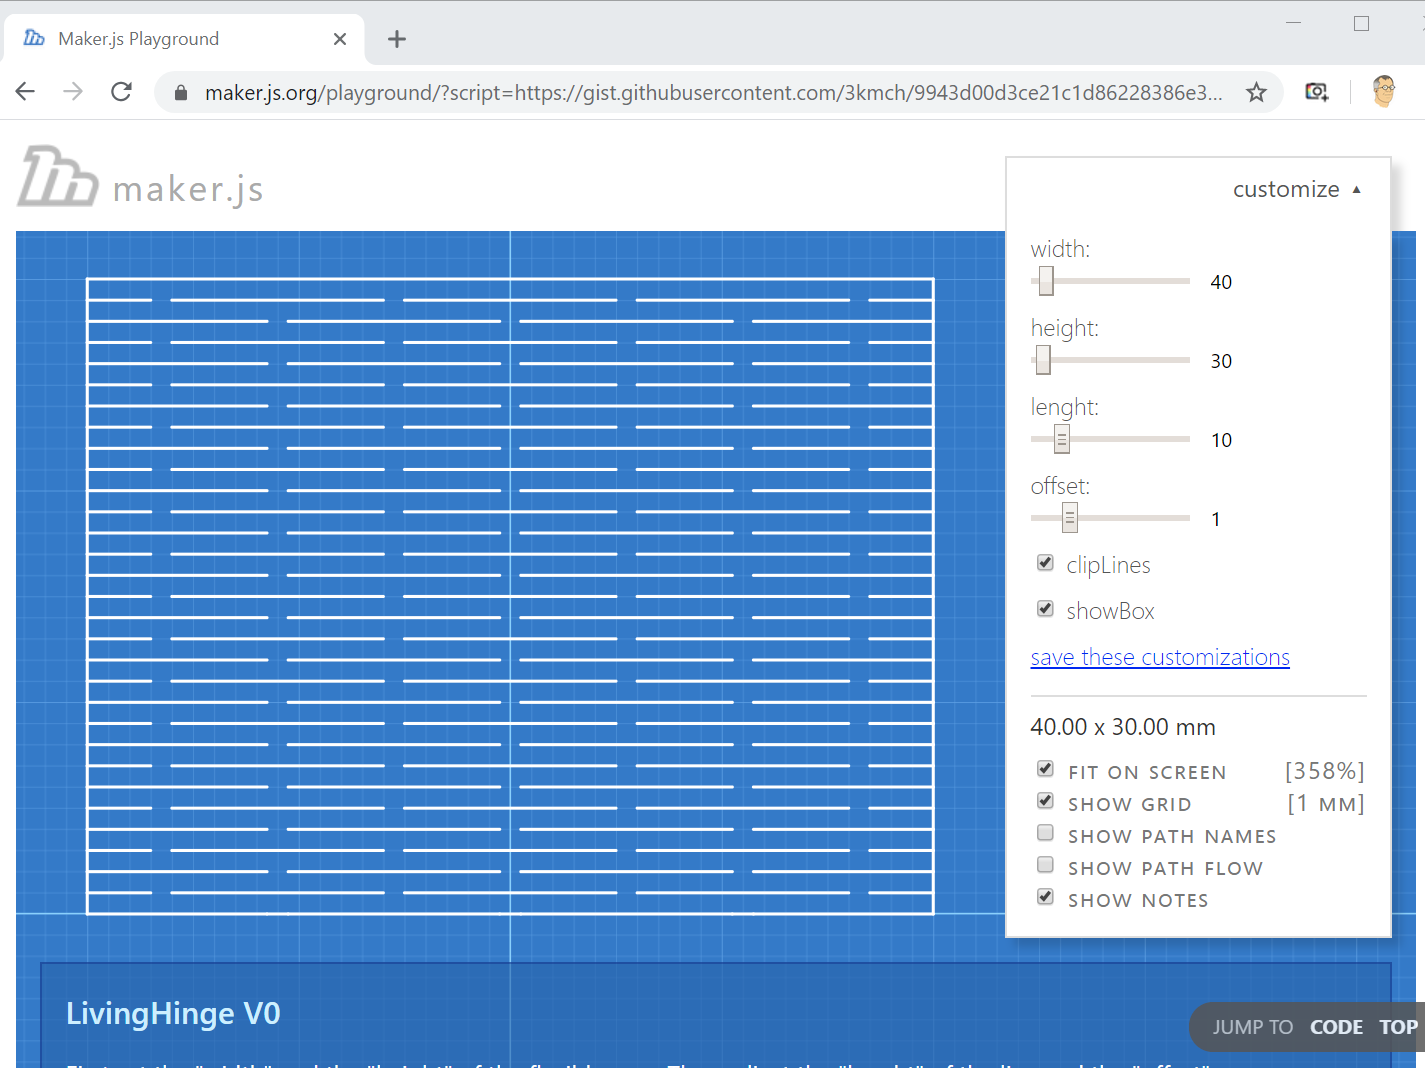Click the browser back arrow
This screenshot has height=1068, width=1425.
(26, 92)
